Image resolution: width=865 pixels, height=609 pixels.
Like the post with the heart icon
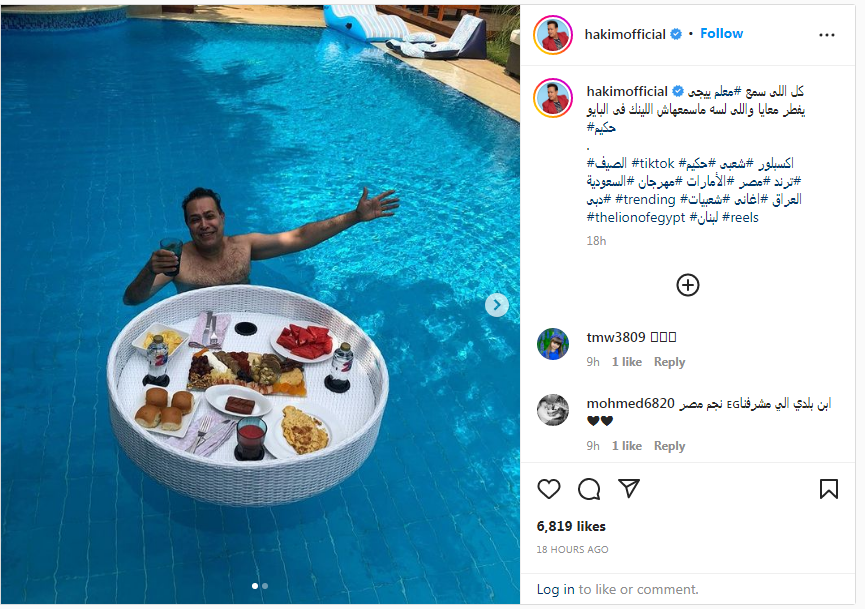(x=548, y=489)
